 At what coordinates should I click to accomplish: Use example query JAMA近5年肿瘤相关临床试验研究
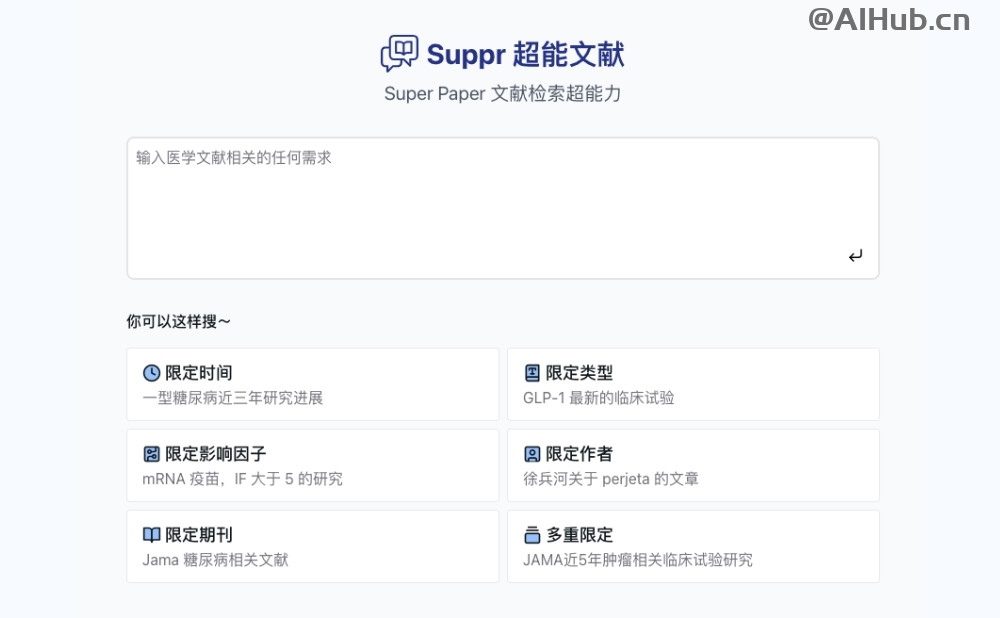coord(638,560)
